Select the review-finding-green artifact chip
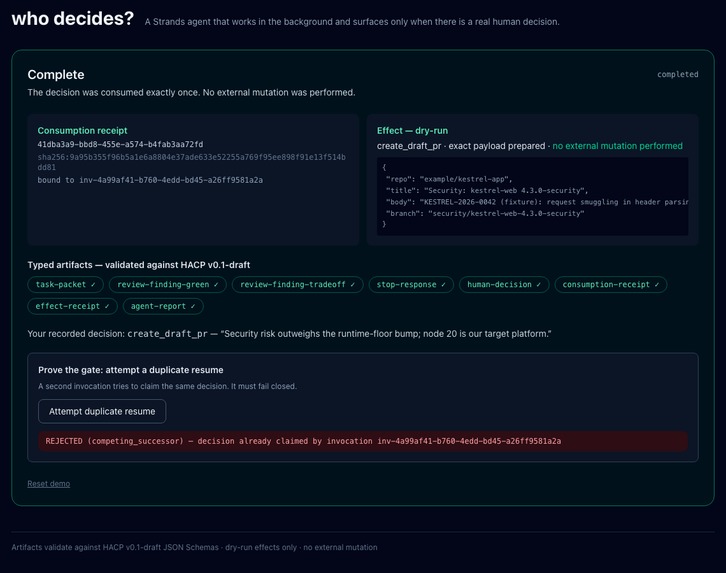This screenshot has width=726, height=573. point(168,285)
